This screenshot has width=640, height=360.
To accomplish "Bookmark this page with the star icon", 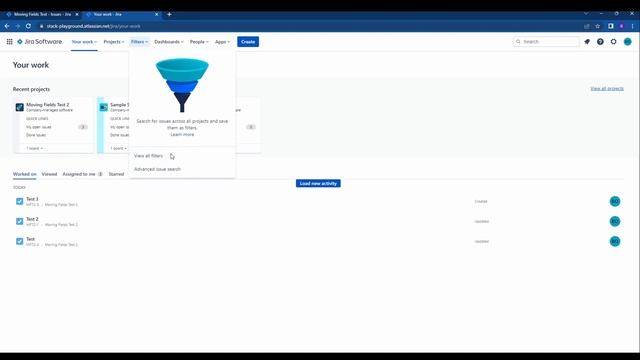I will click(x=598, y=26).
